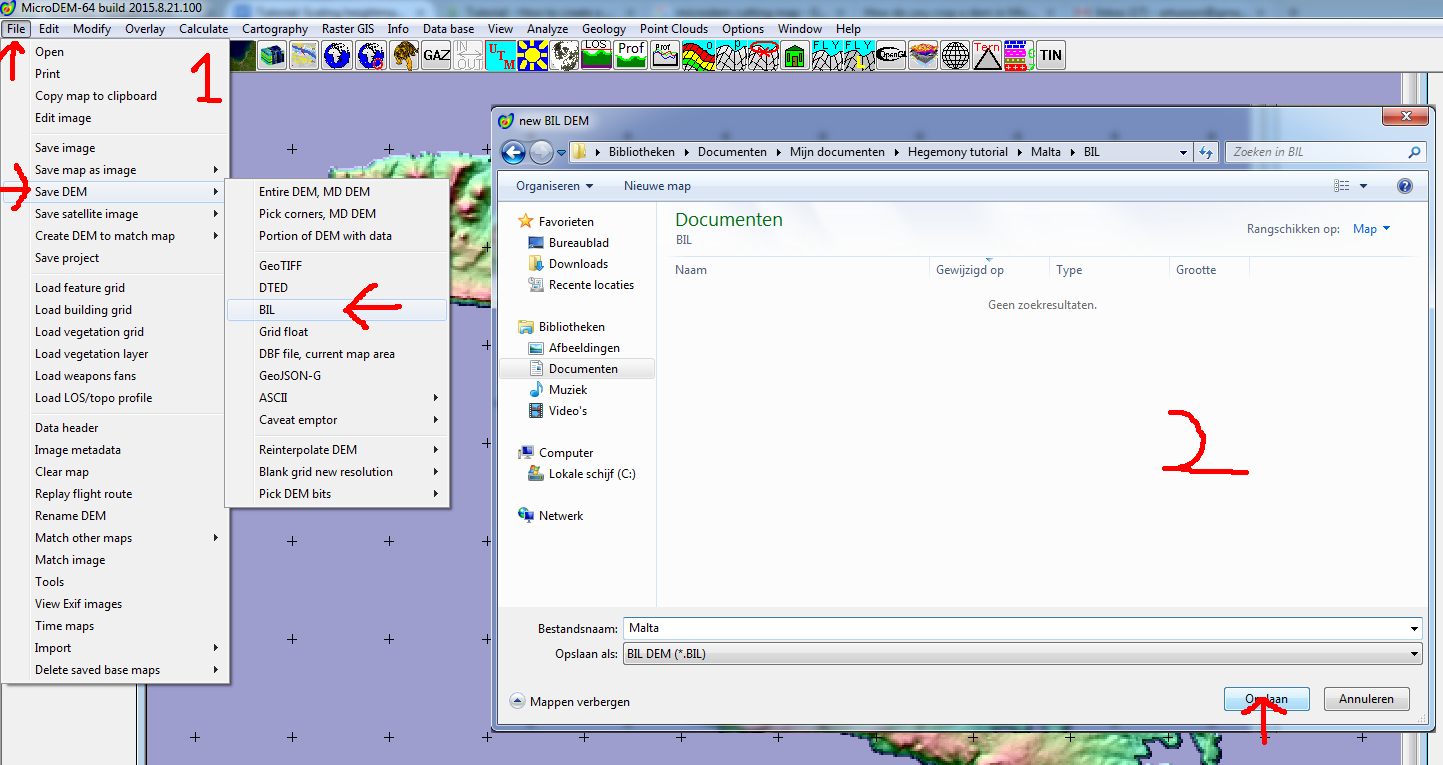The height and width of the screenshot is (765, 1443).
Task: Click the globe icon with red mark
Action: click(370, 55)
